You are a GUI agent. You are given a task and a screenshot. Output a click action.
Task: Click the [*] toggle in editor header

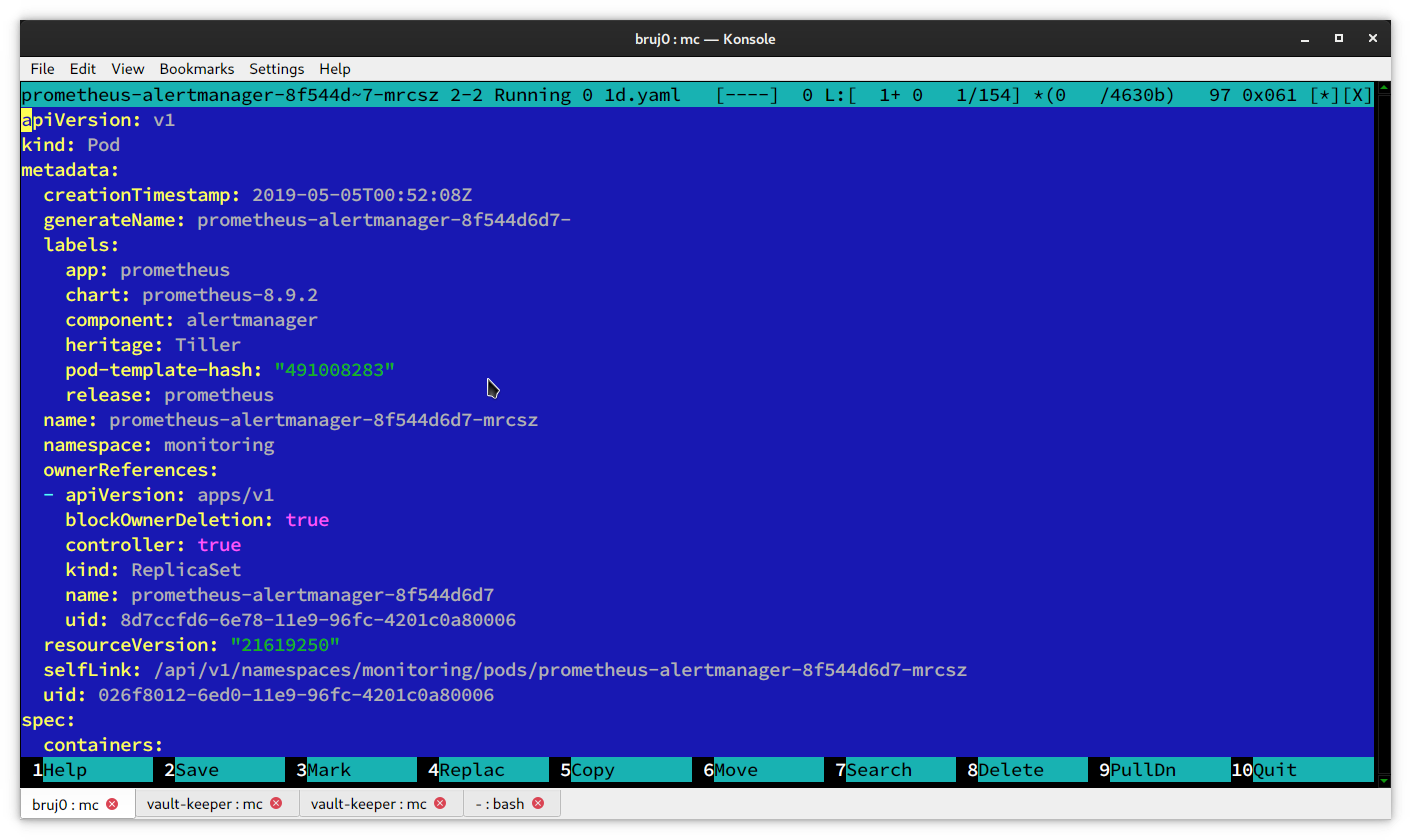point(1324,95)
